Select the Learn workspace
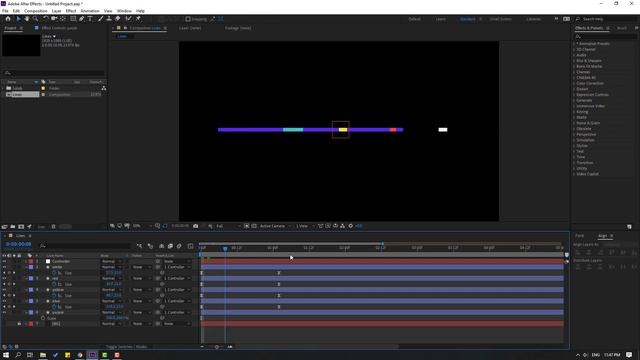Image resolution: width=640 pixels, height=360 pixels. (x=440, y=19)
